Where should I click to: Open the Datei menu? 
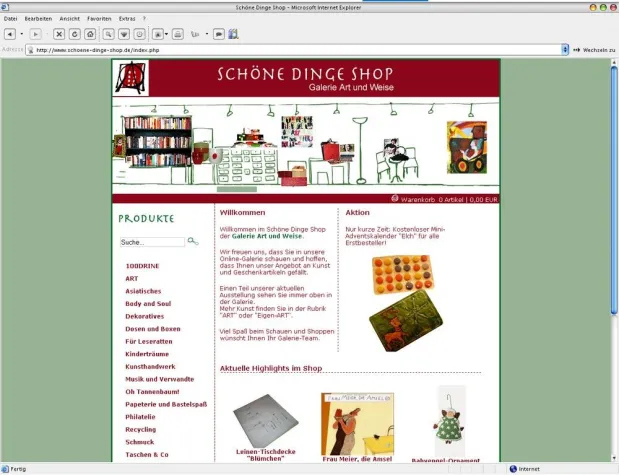11,18
